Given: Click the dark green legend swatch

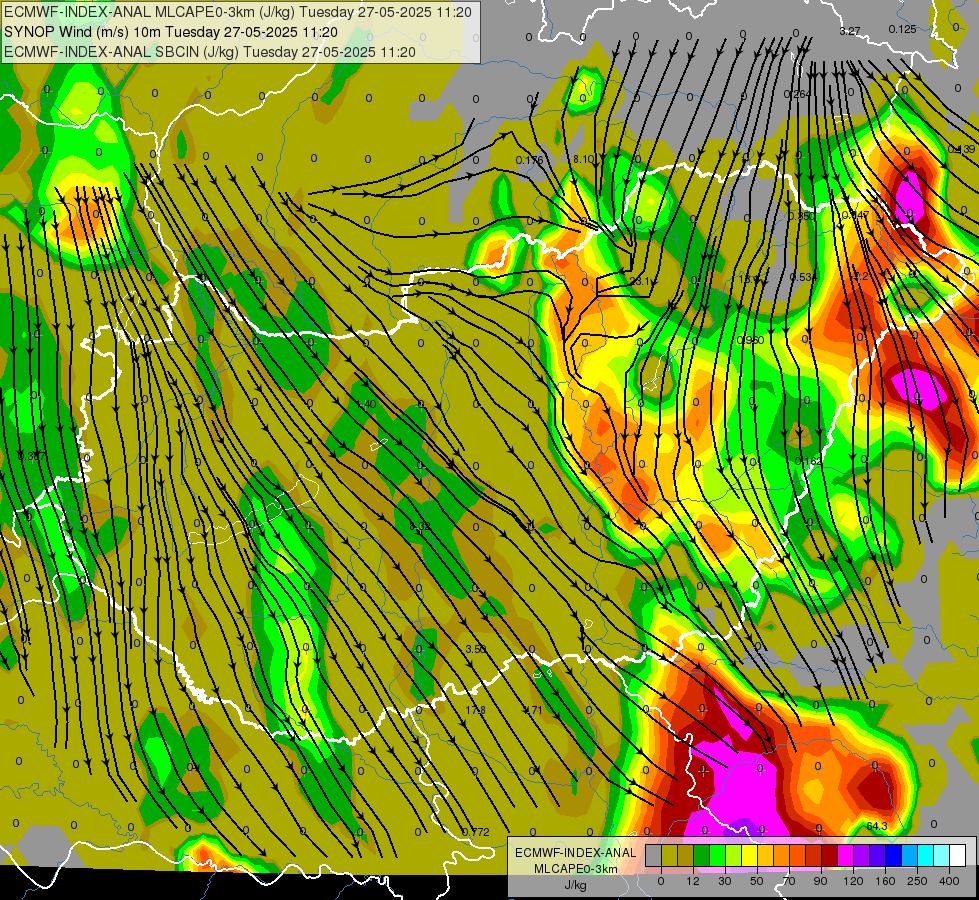Looking at the screenshot, I should tap(702, 855).
